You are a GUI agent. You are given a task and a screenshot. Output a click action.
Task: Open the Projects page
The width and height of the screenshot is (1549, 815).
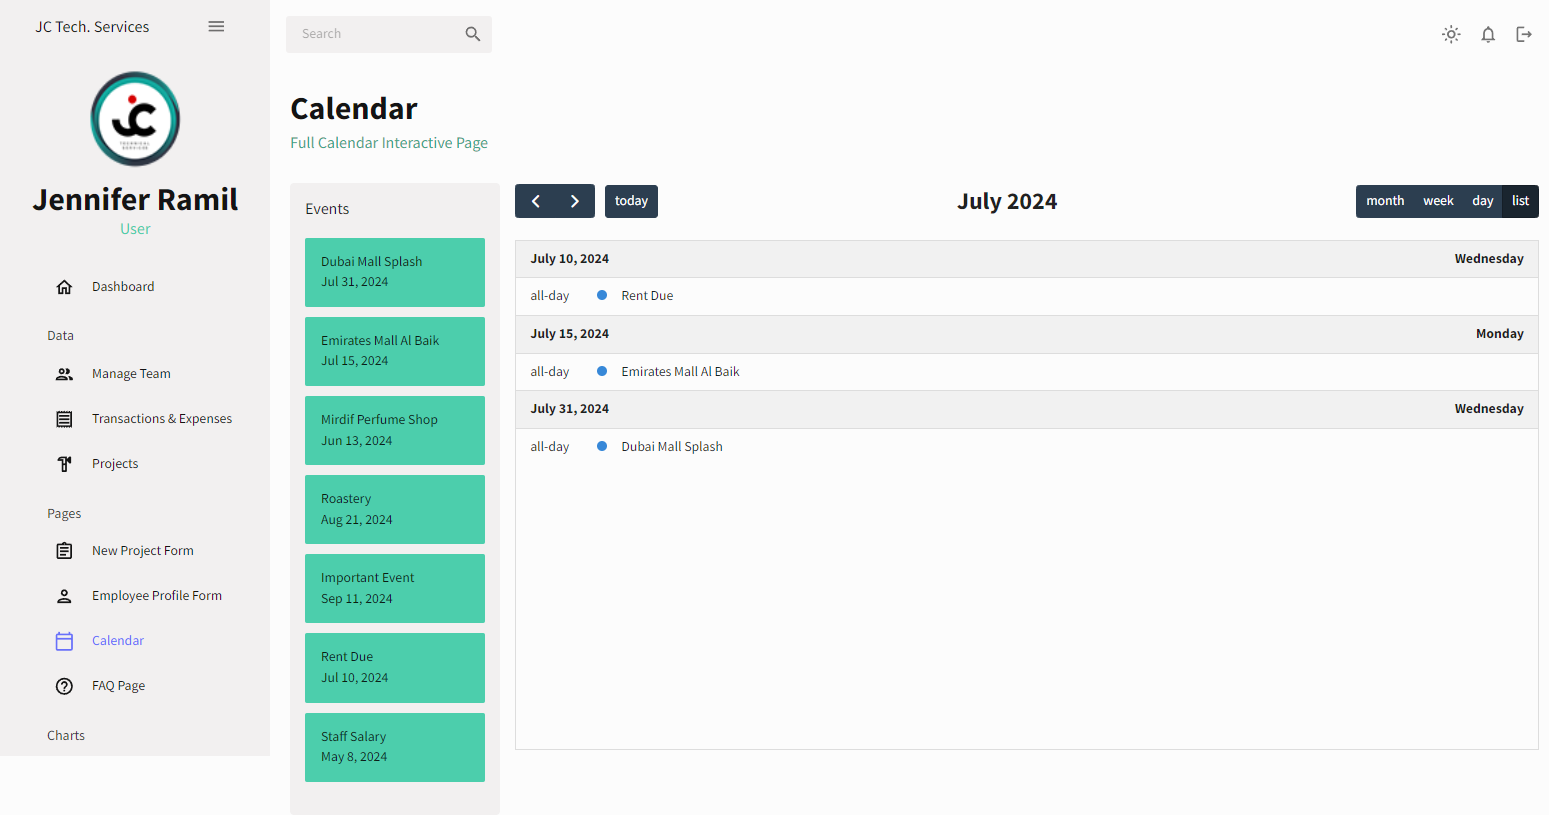[115, 464]
